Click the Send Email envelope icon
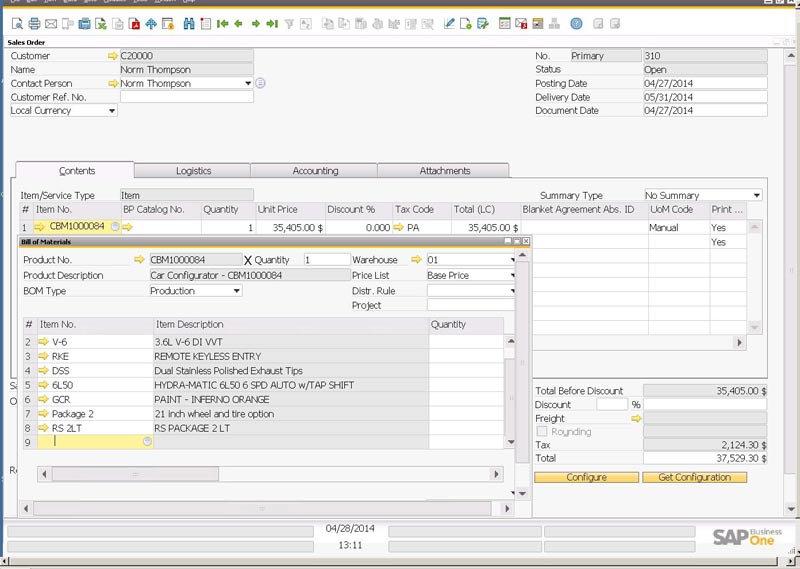Viewport: 800px width, 569px height. tap(51, 23)
